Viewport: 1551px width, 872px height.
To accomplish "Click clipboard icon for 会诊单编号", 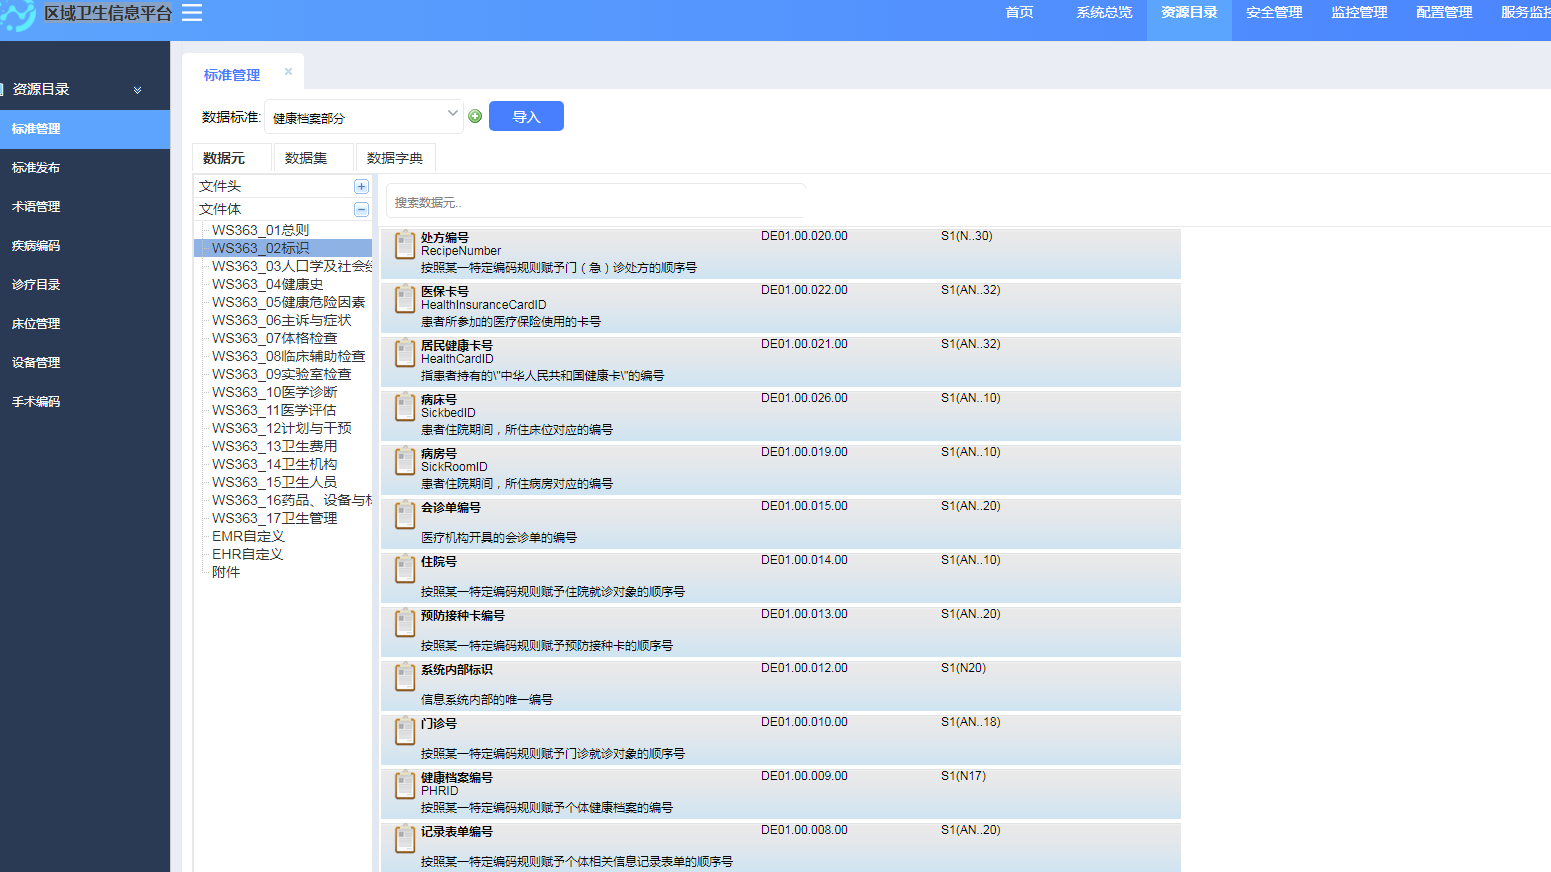I will 405,515.
